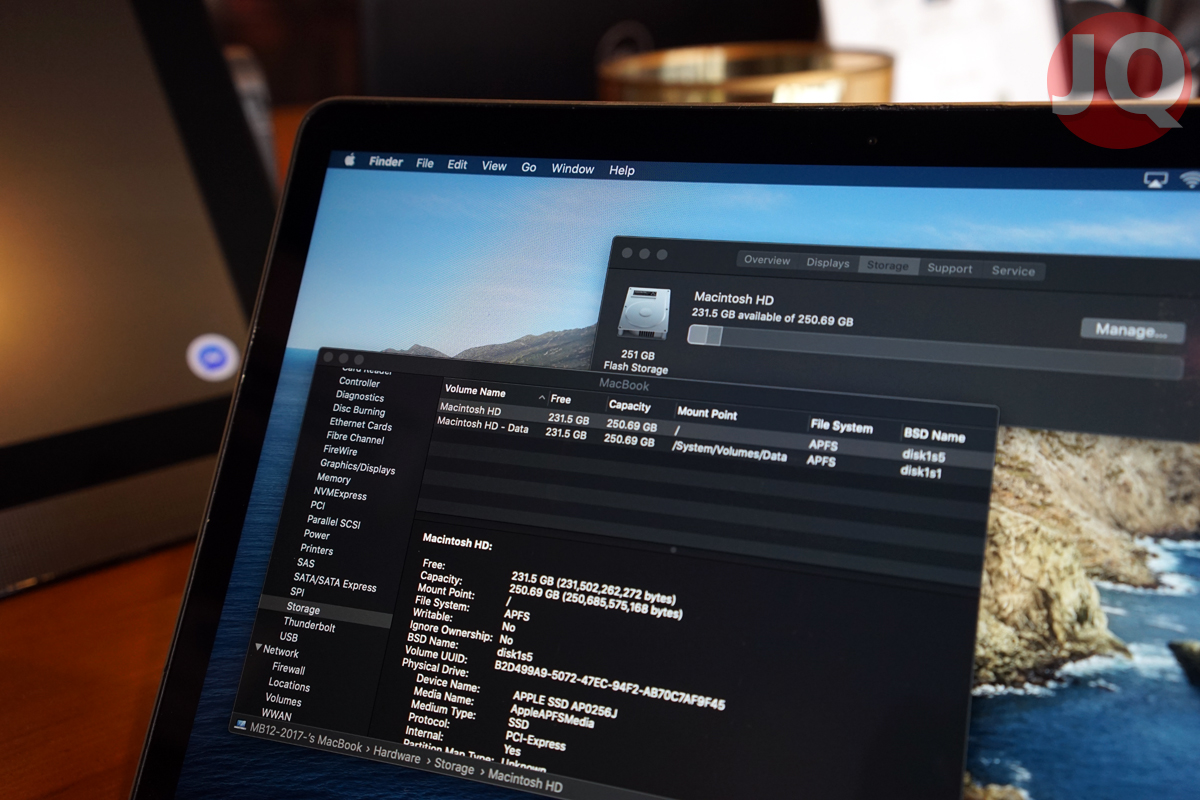This screenshot has height=800, width=1200.
Task: Switch to the Displays tab
Action: (x=828, y=263)
